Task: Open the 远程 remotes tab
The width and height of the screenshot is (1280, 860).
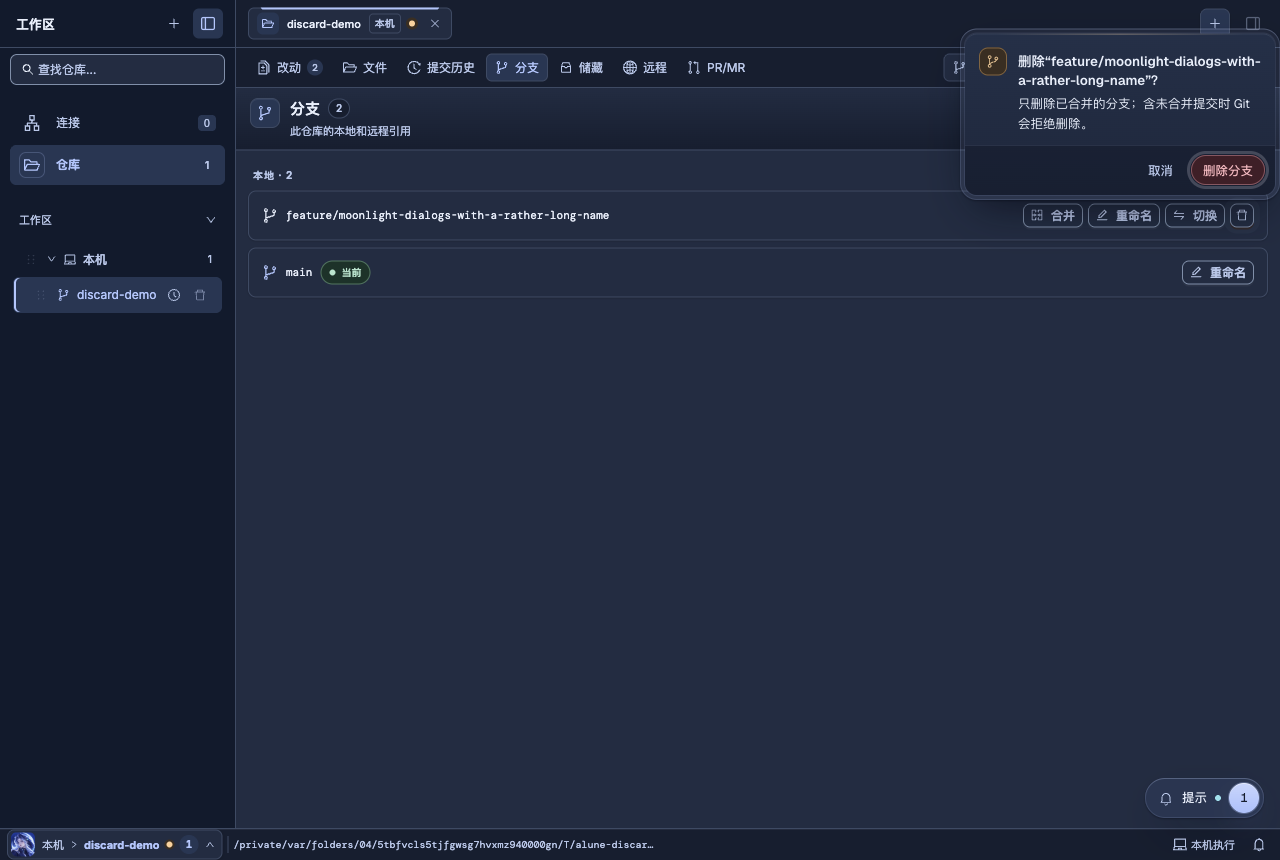Action: click(645, 68)
